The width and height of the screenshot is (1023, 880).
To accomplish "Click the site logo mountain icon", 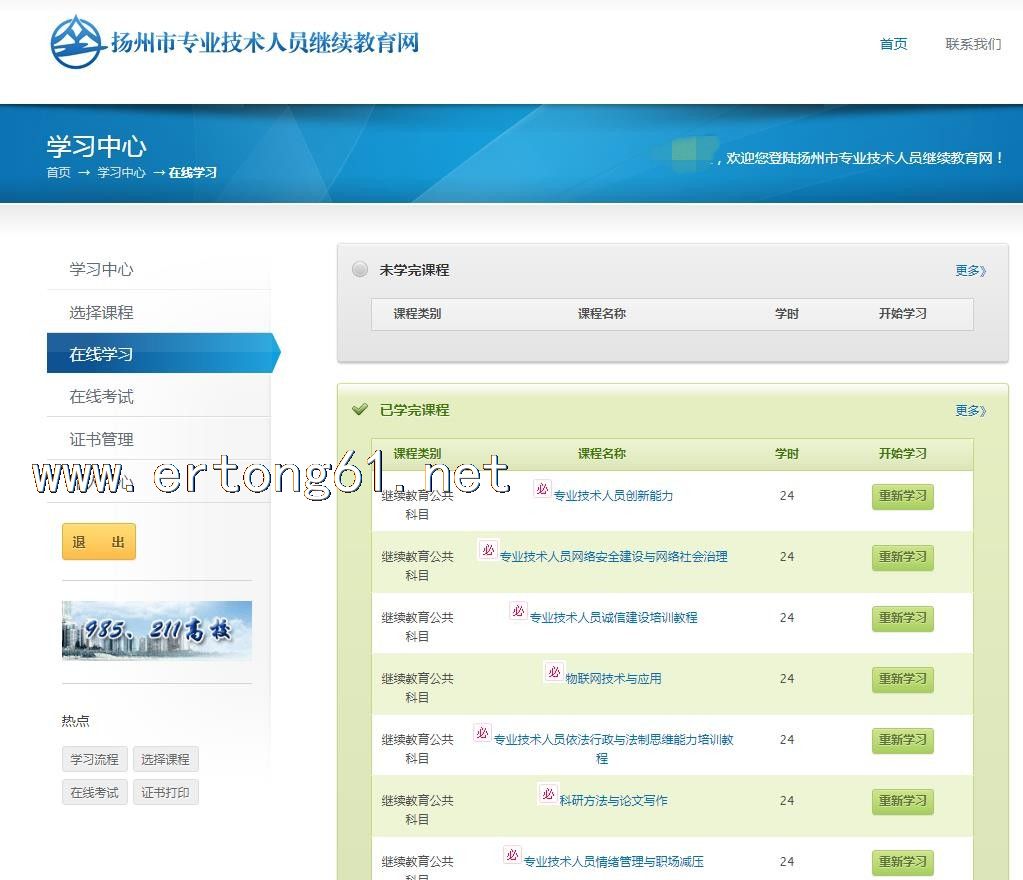I will click(78, 42).
